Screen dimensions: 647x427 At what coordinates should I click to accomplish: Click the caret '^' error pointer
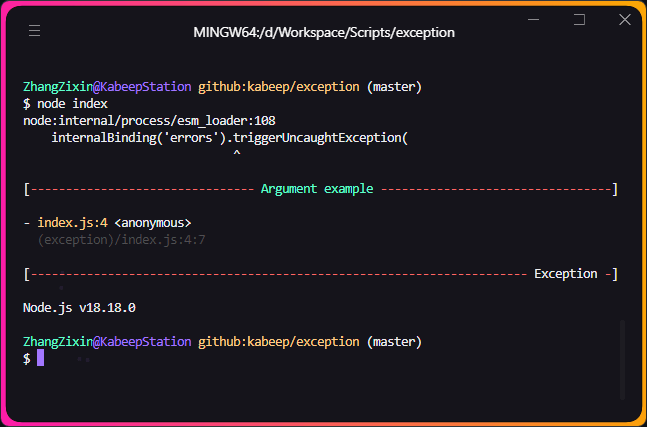pyautogui.click(x=237, y=153)
